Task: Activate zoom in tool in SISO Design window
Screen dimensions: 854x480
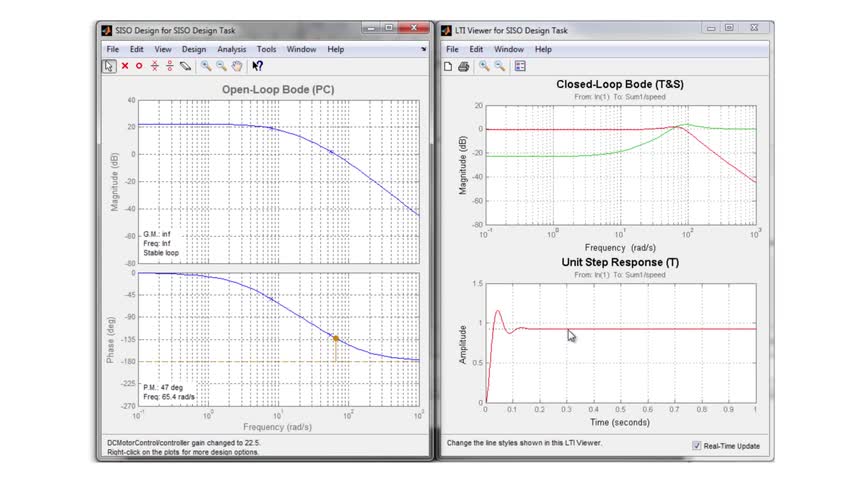Action: (206, 66)
